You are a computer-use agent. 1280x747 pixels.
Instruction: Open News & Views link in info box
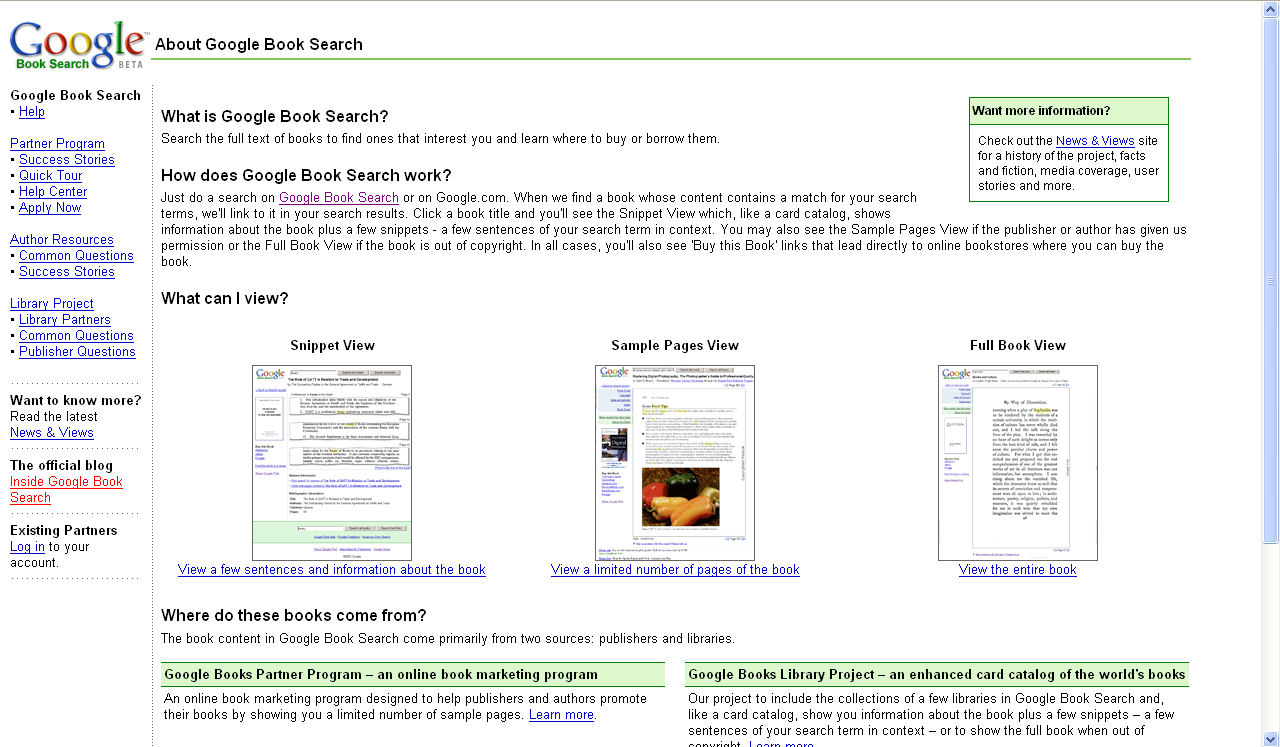pos(1095,141)
